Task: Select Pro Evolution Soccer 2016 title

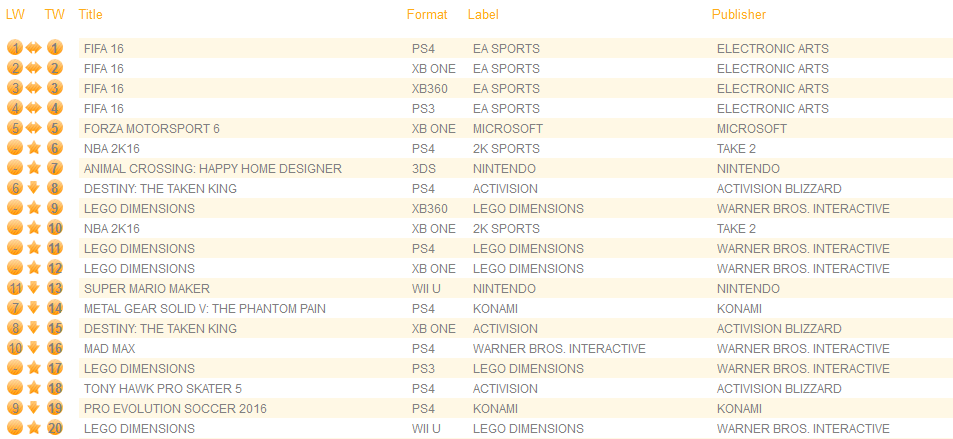Action: (x=175, y=409)
